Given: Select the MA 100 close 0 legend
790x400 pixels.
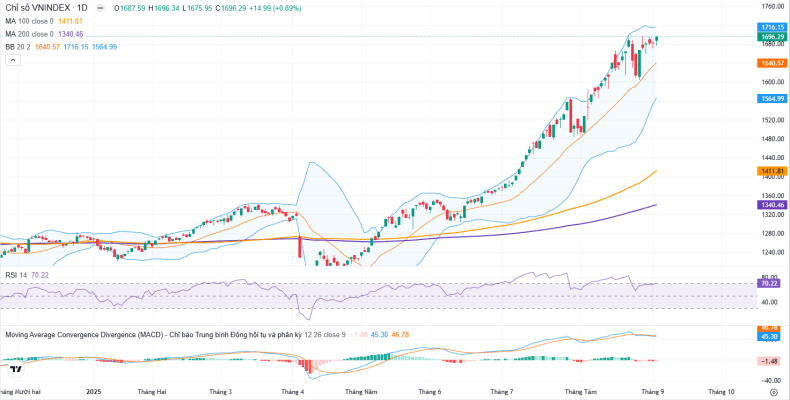Looking at the screenshot, I should [29, 21].
